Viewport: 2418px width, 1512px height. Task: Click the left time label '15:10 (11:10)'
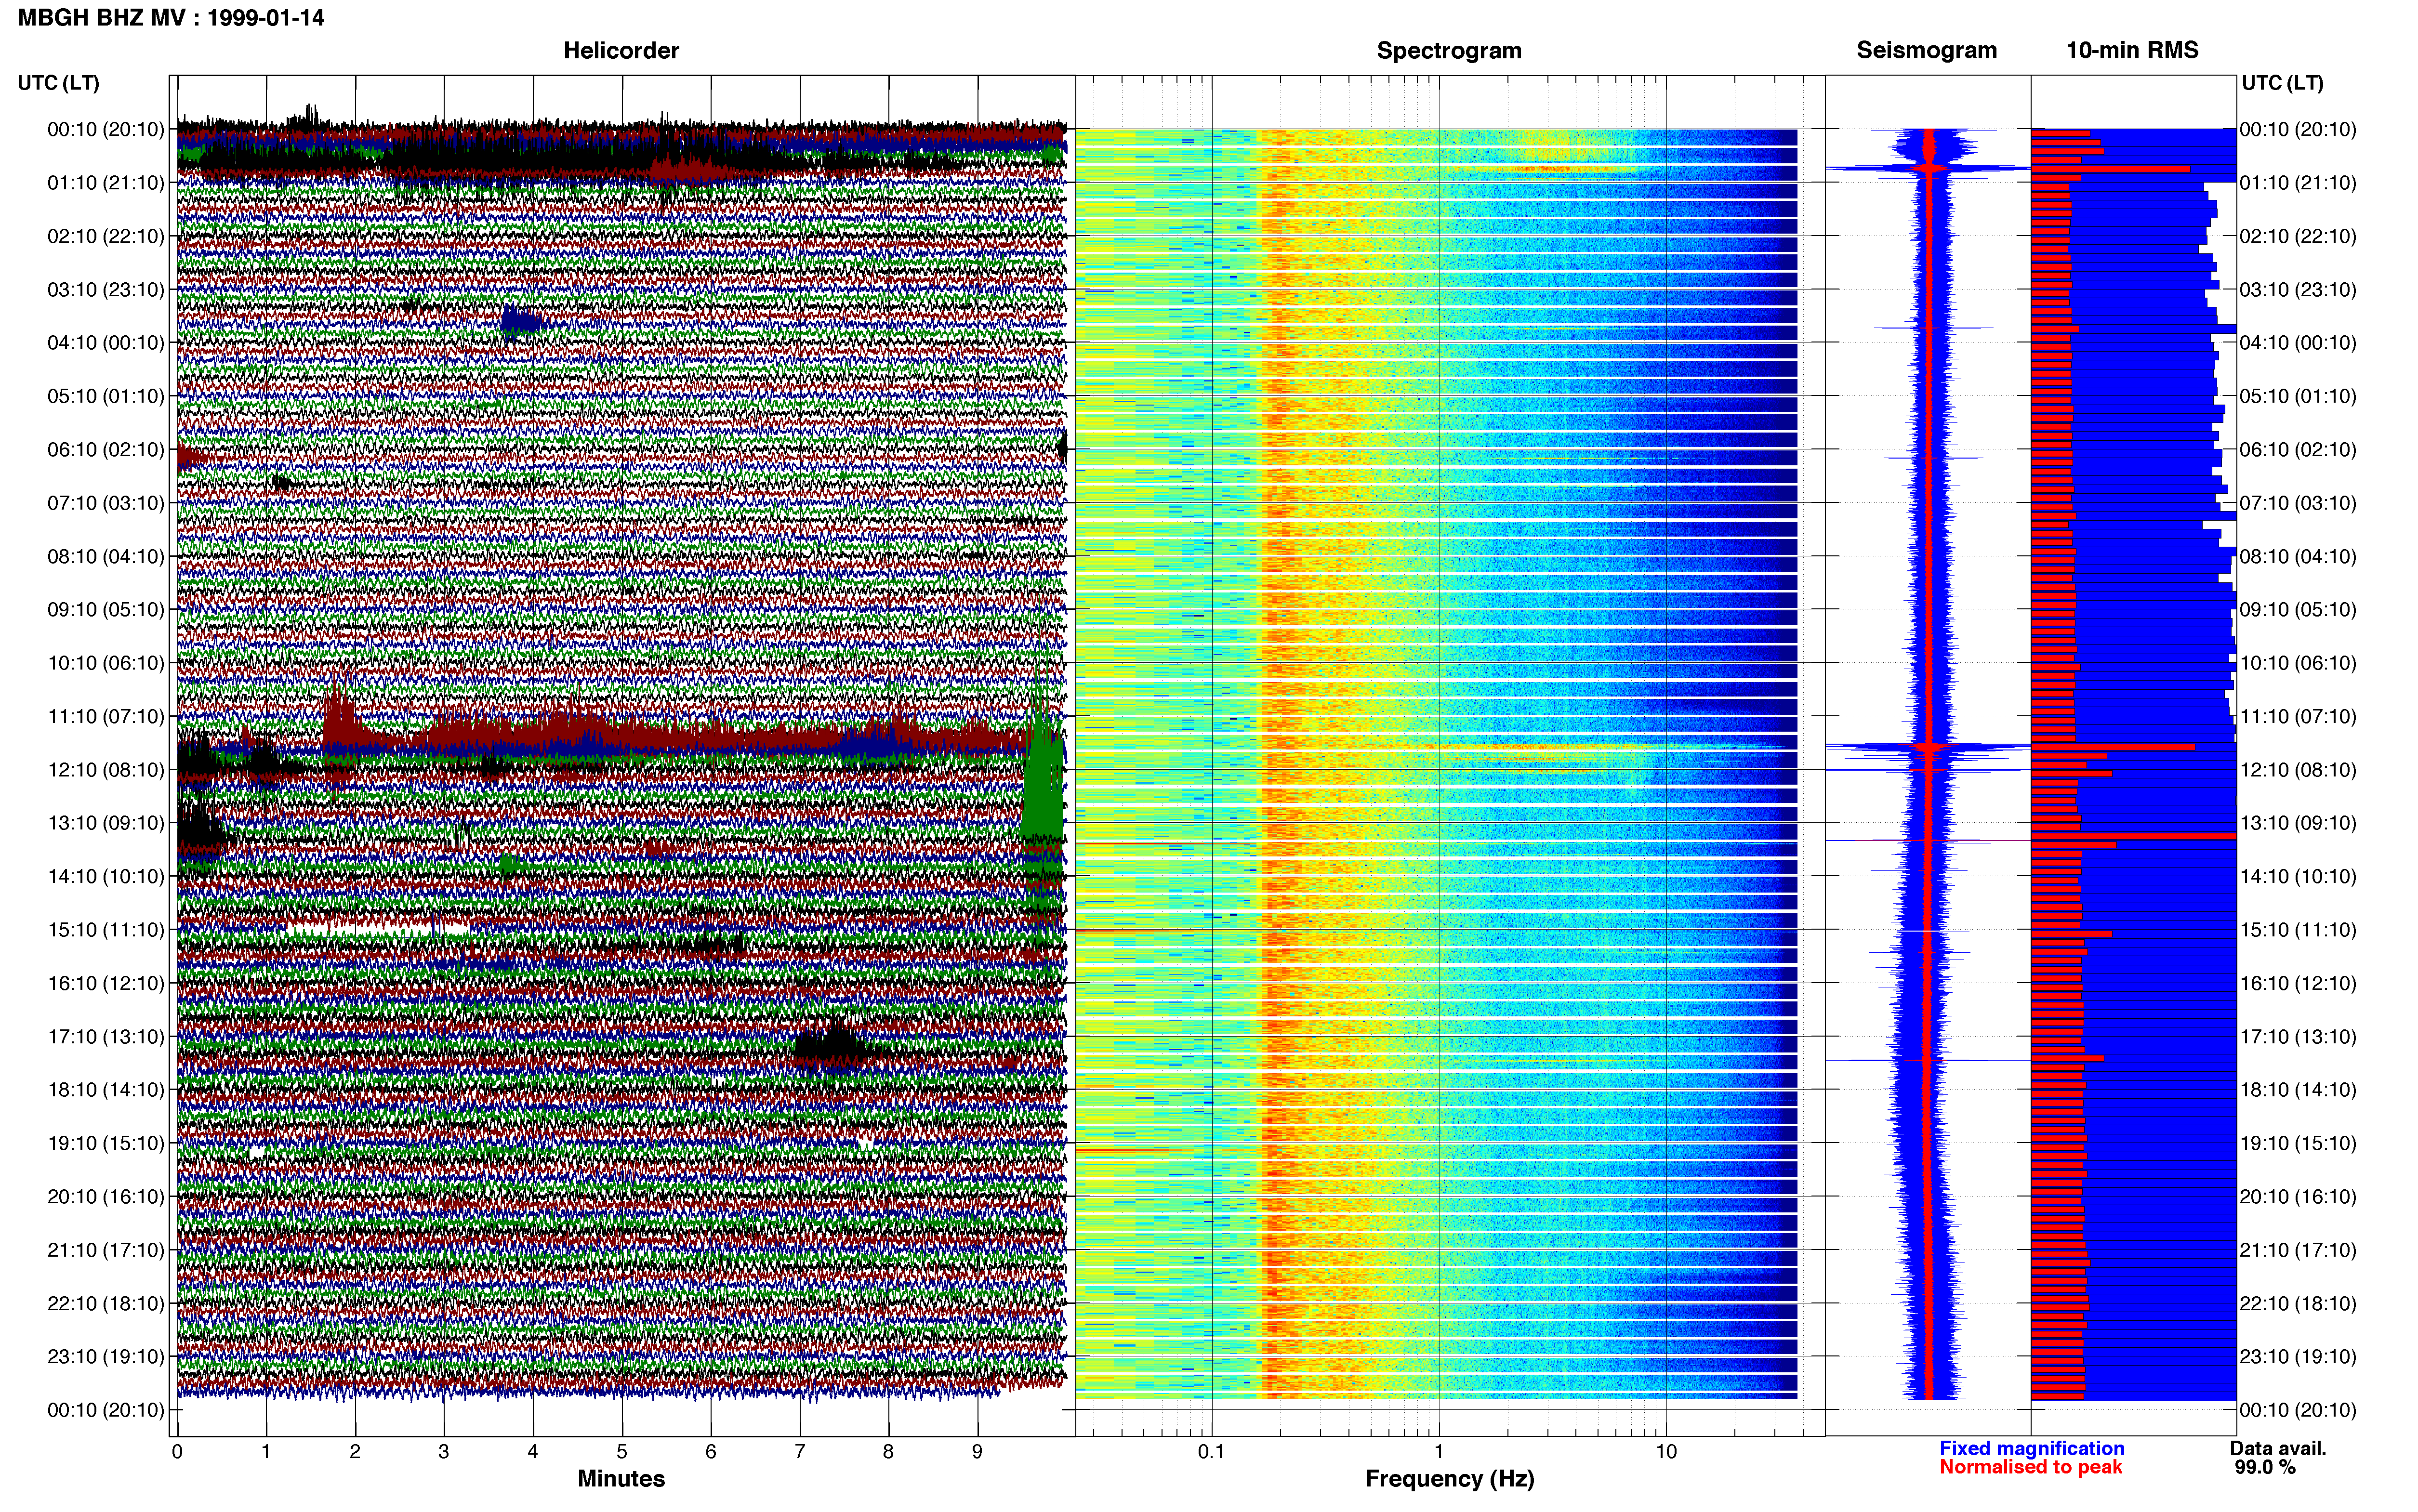[x=106, y=930]
